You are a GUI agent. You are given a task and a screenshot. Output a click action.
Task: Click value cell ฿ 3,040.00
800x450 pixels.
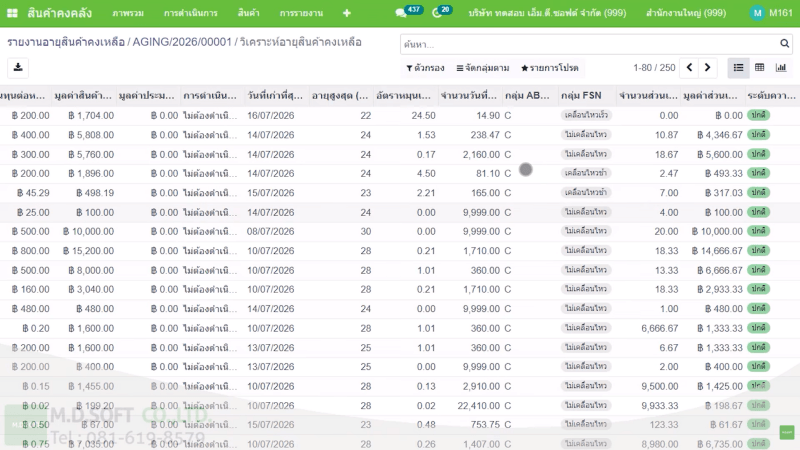click(x=91, y=290)
